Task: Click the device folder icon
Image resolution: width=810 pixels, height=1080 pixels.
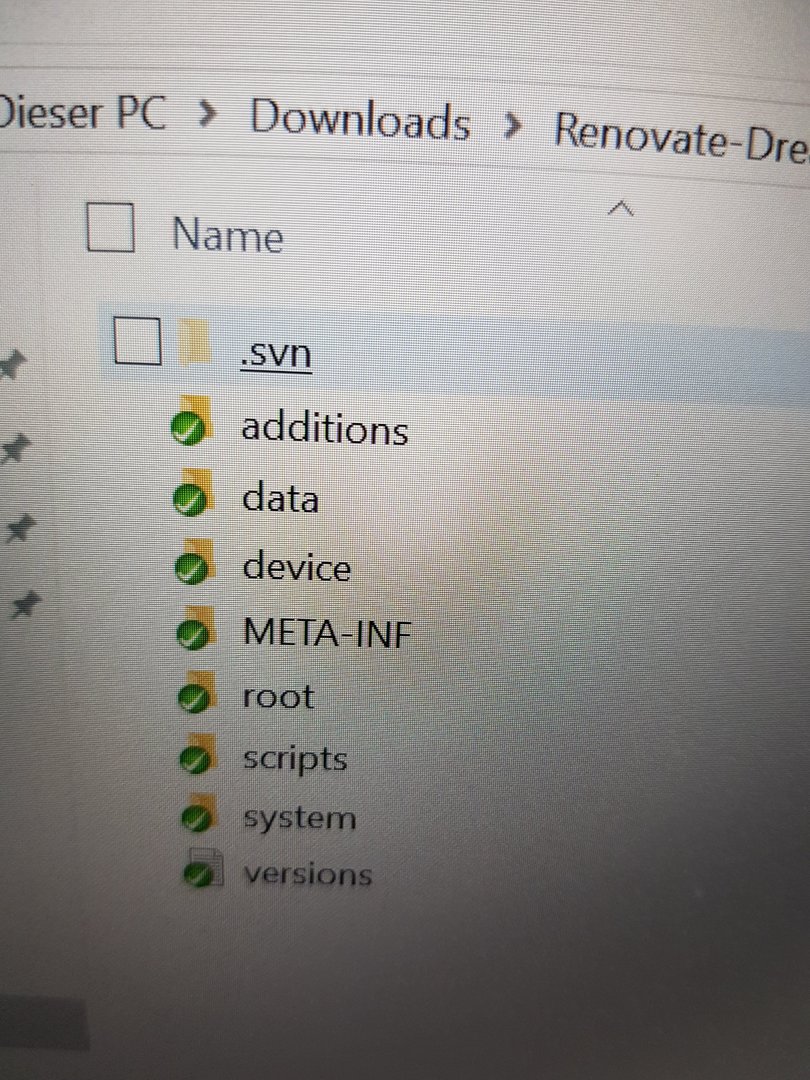Action: pos(194,561)
